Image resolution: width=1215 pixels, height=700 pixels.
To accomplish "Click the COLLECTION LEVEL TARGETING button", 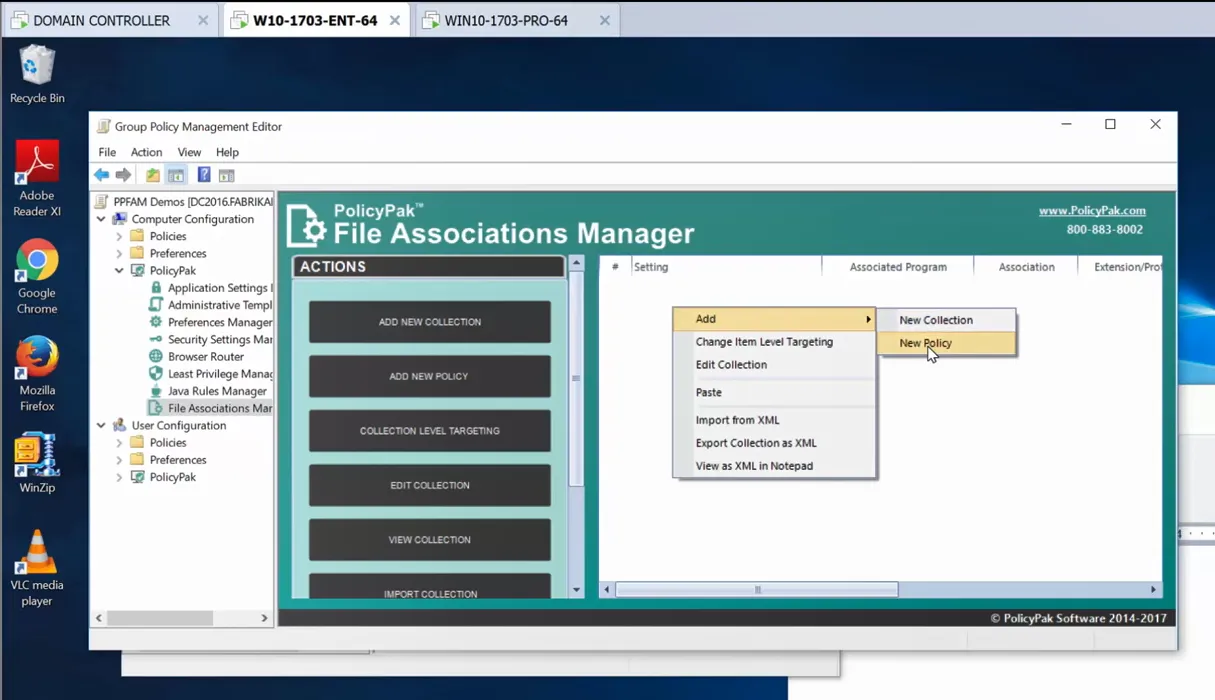I will point(430,431).
